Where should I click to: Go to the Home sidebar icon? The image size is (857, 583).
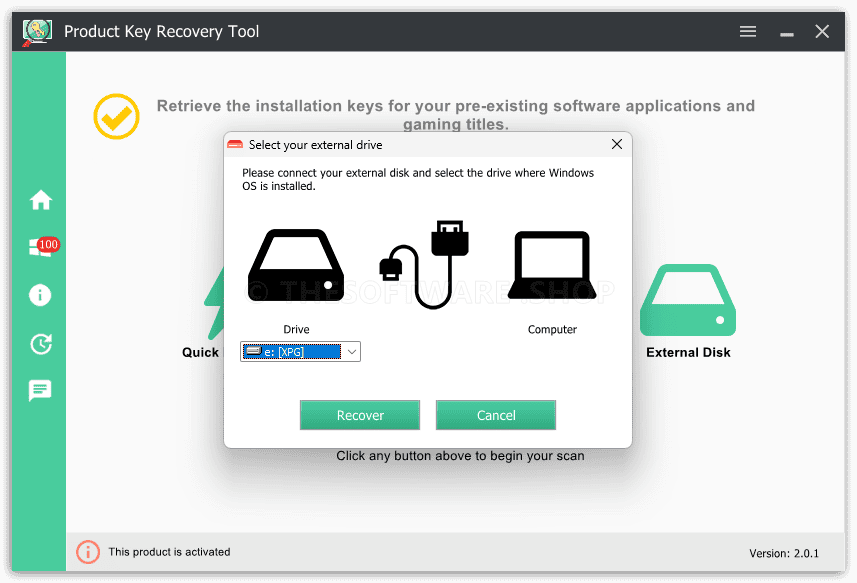point(40,200)
